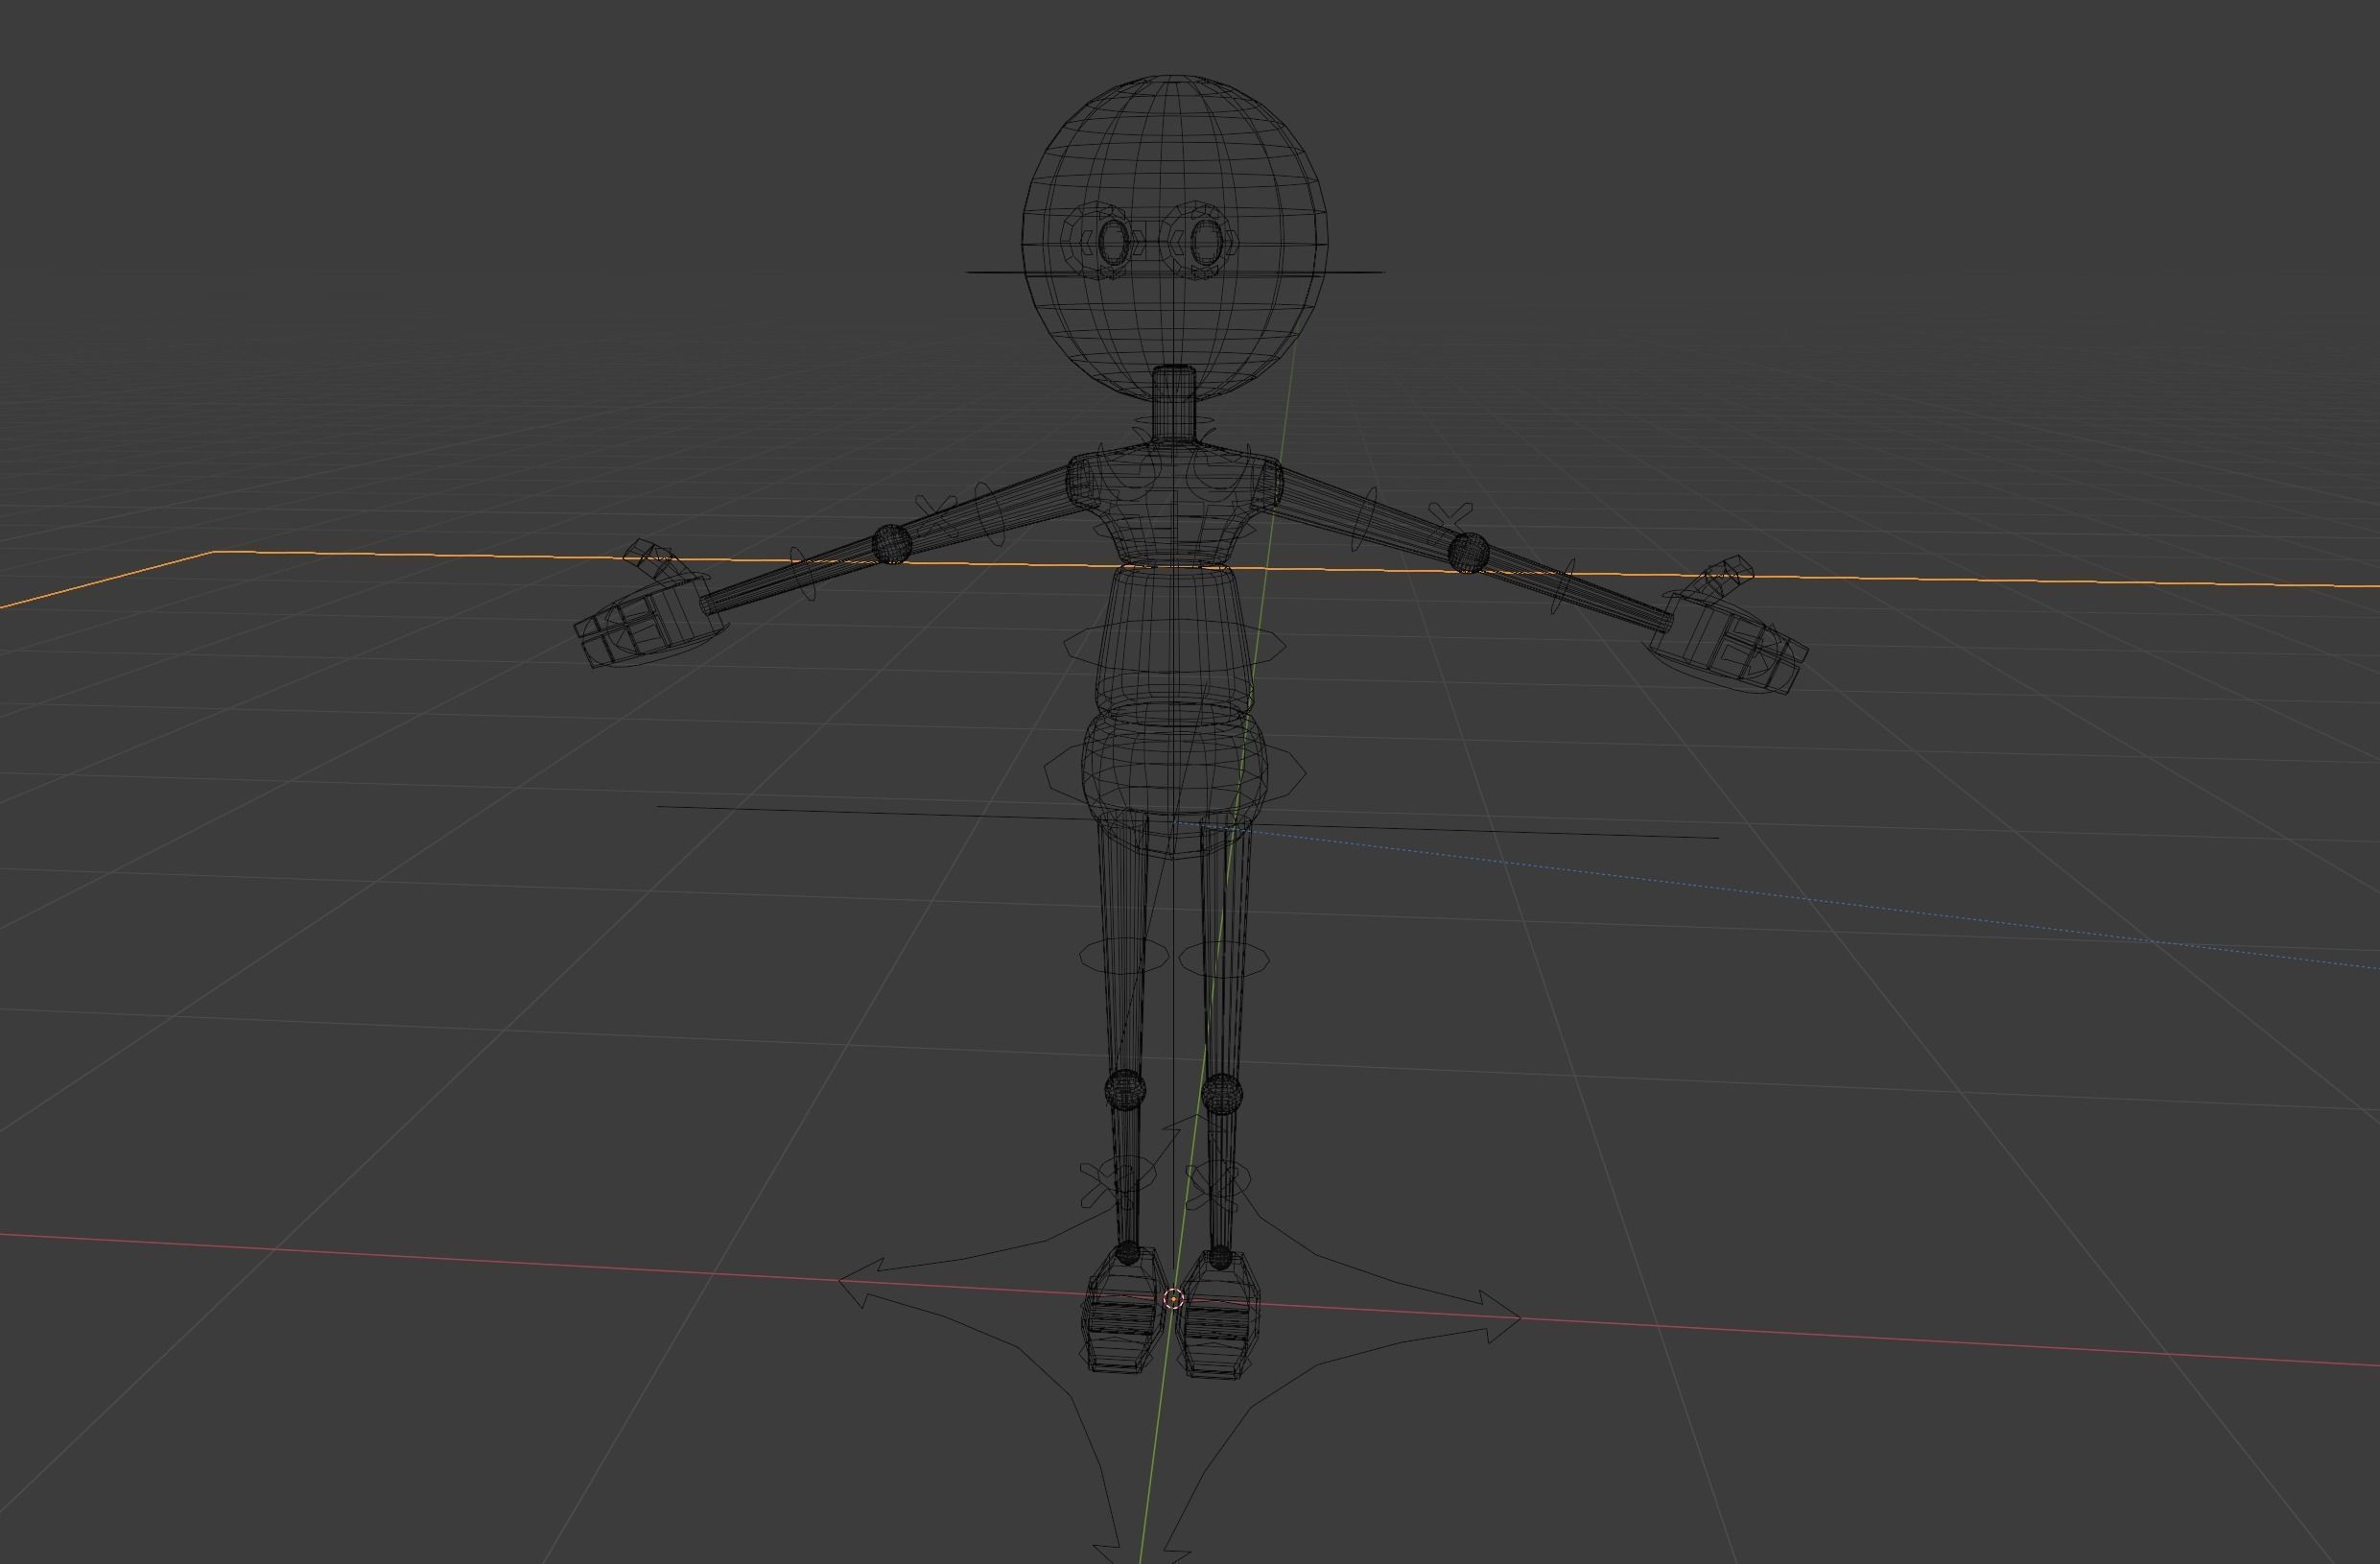Click the knee joint sphere on screen right
2380x1564 pixels.
1221,1092
